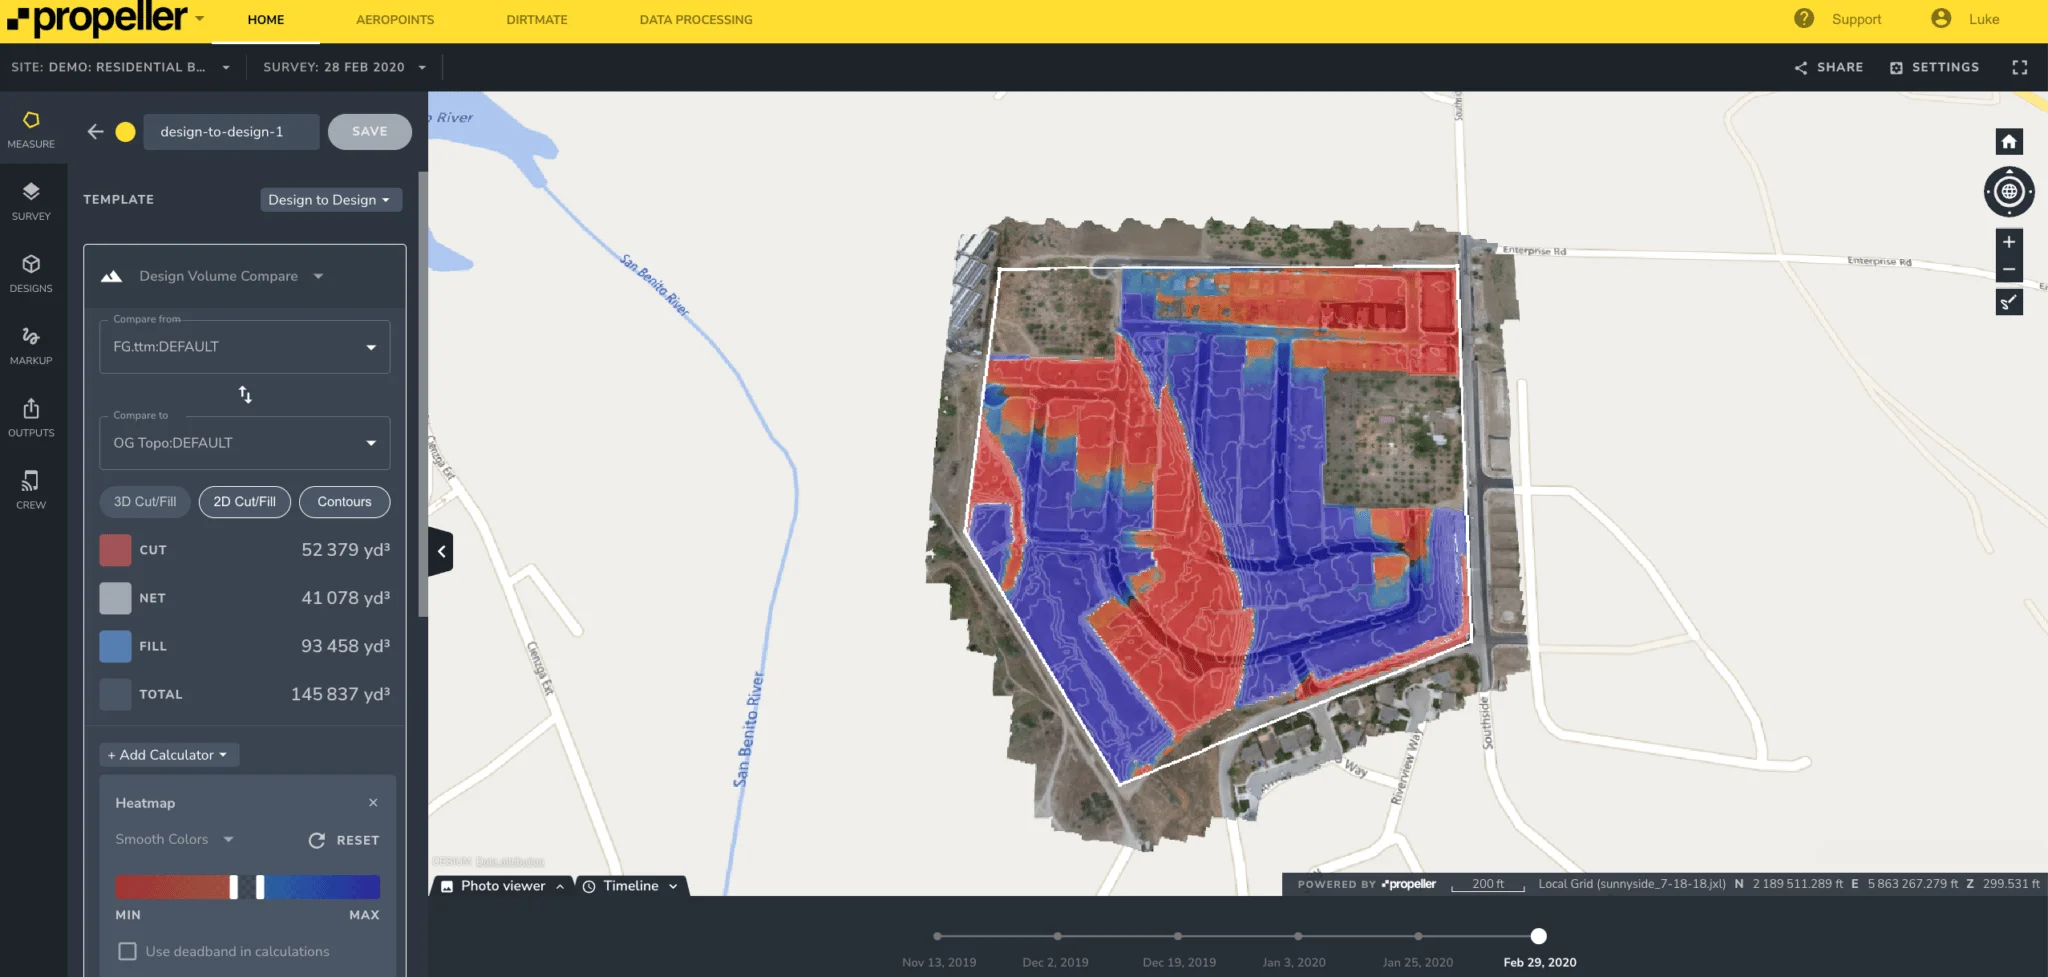This screenshot has width=2048, height=977.
Task: Toggle the 3D Cut/Fill view
Action: tap(145, 502)
